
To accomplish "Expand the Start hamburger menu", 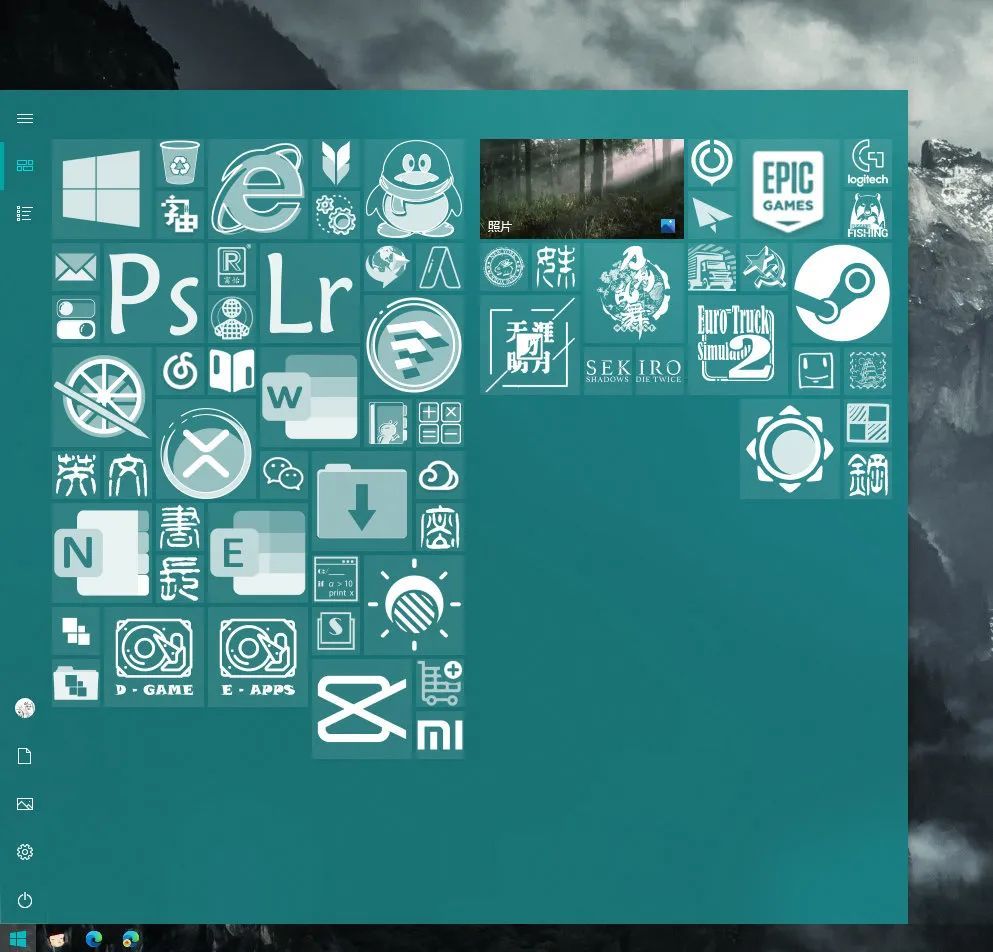I will (x=25, y=118).
